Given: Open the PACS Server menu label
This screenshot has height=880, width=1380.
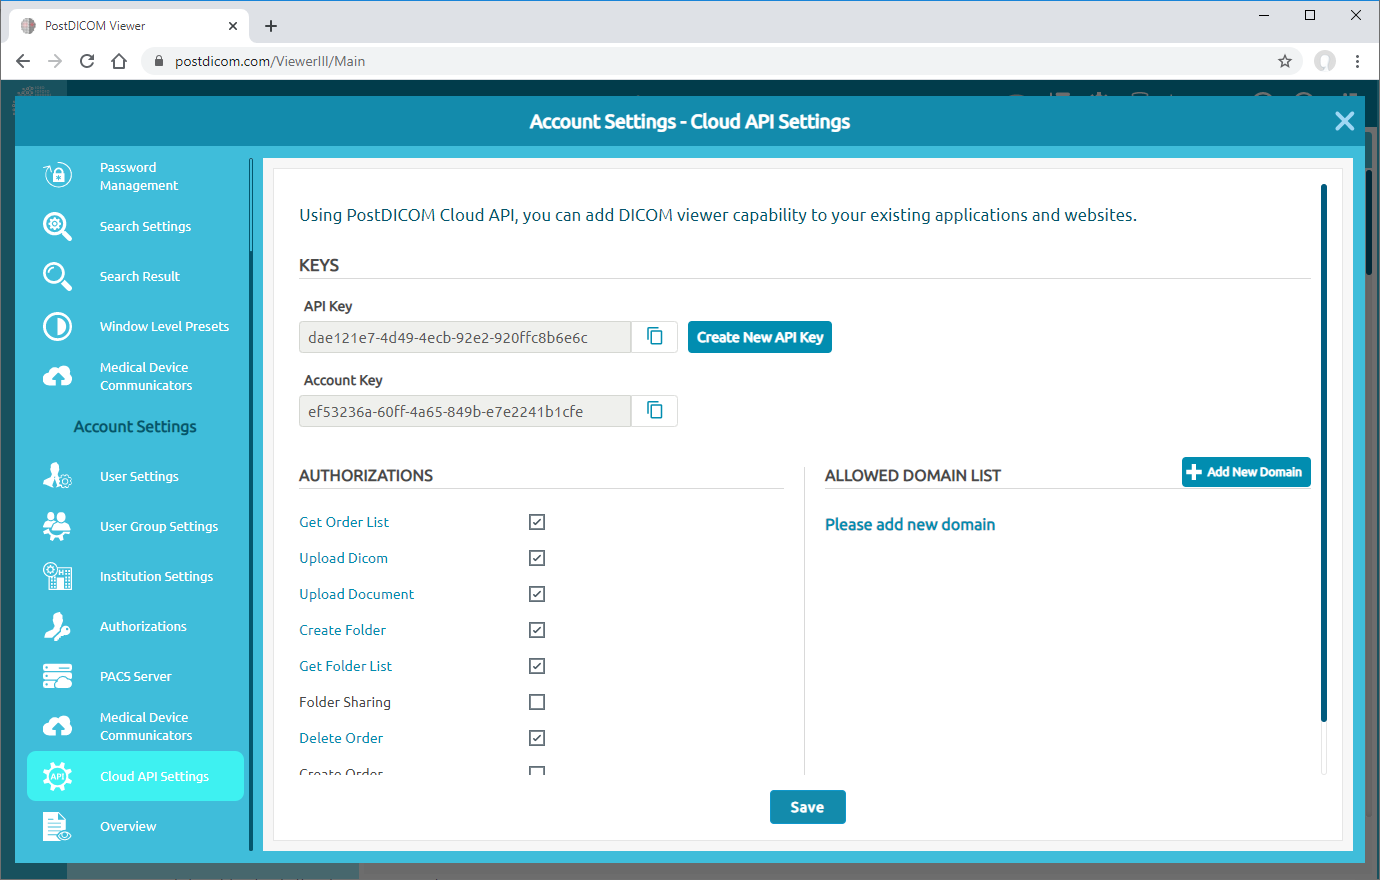Looking at the screenshot, I should 135,676.
